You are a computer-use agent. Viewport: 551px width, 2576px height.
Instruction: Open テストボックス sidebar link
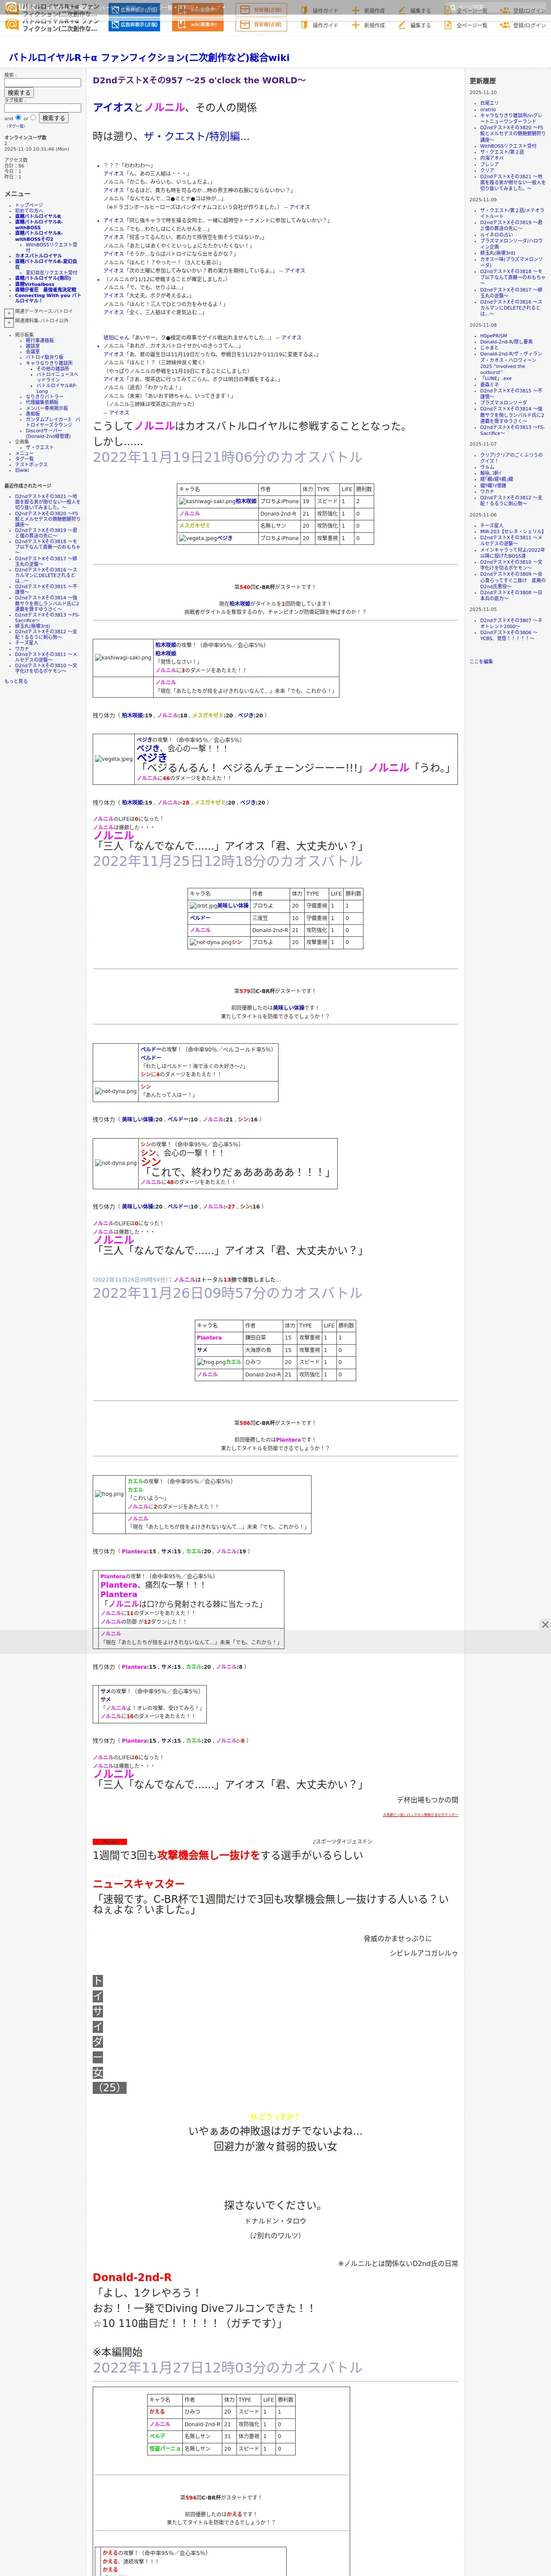pos(31,464)
